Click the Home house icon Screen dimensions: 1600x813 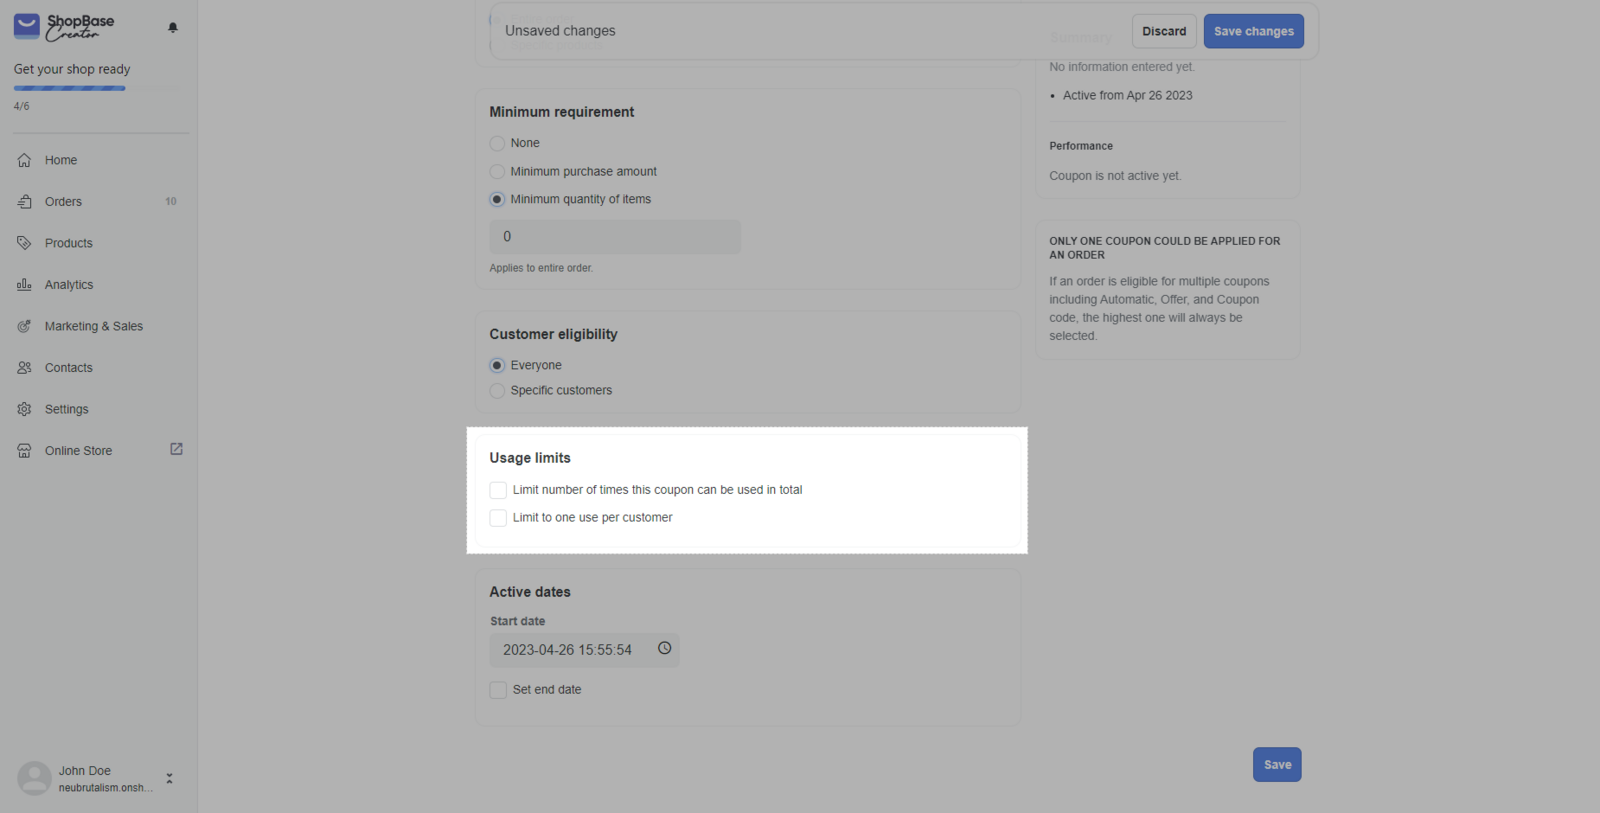24,160
